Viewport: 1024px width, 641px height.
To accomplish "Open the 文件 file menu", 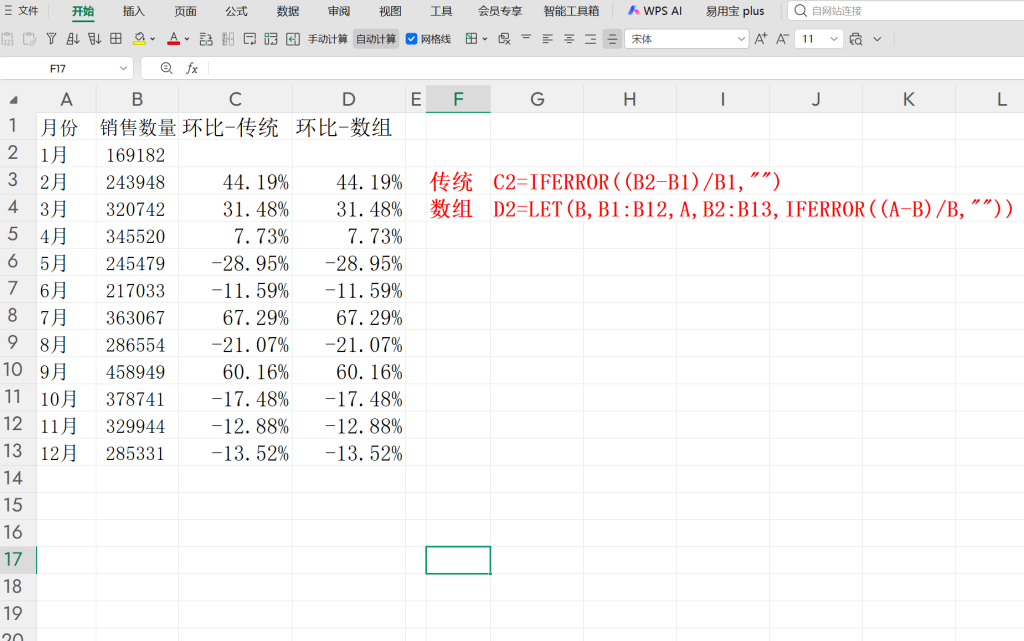I will click(x=22, y=11).
